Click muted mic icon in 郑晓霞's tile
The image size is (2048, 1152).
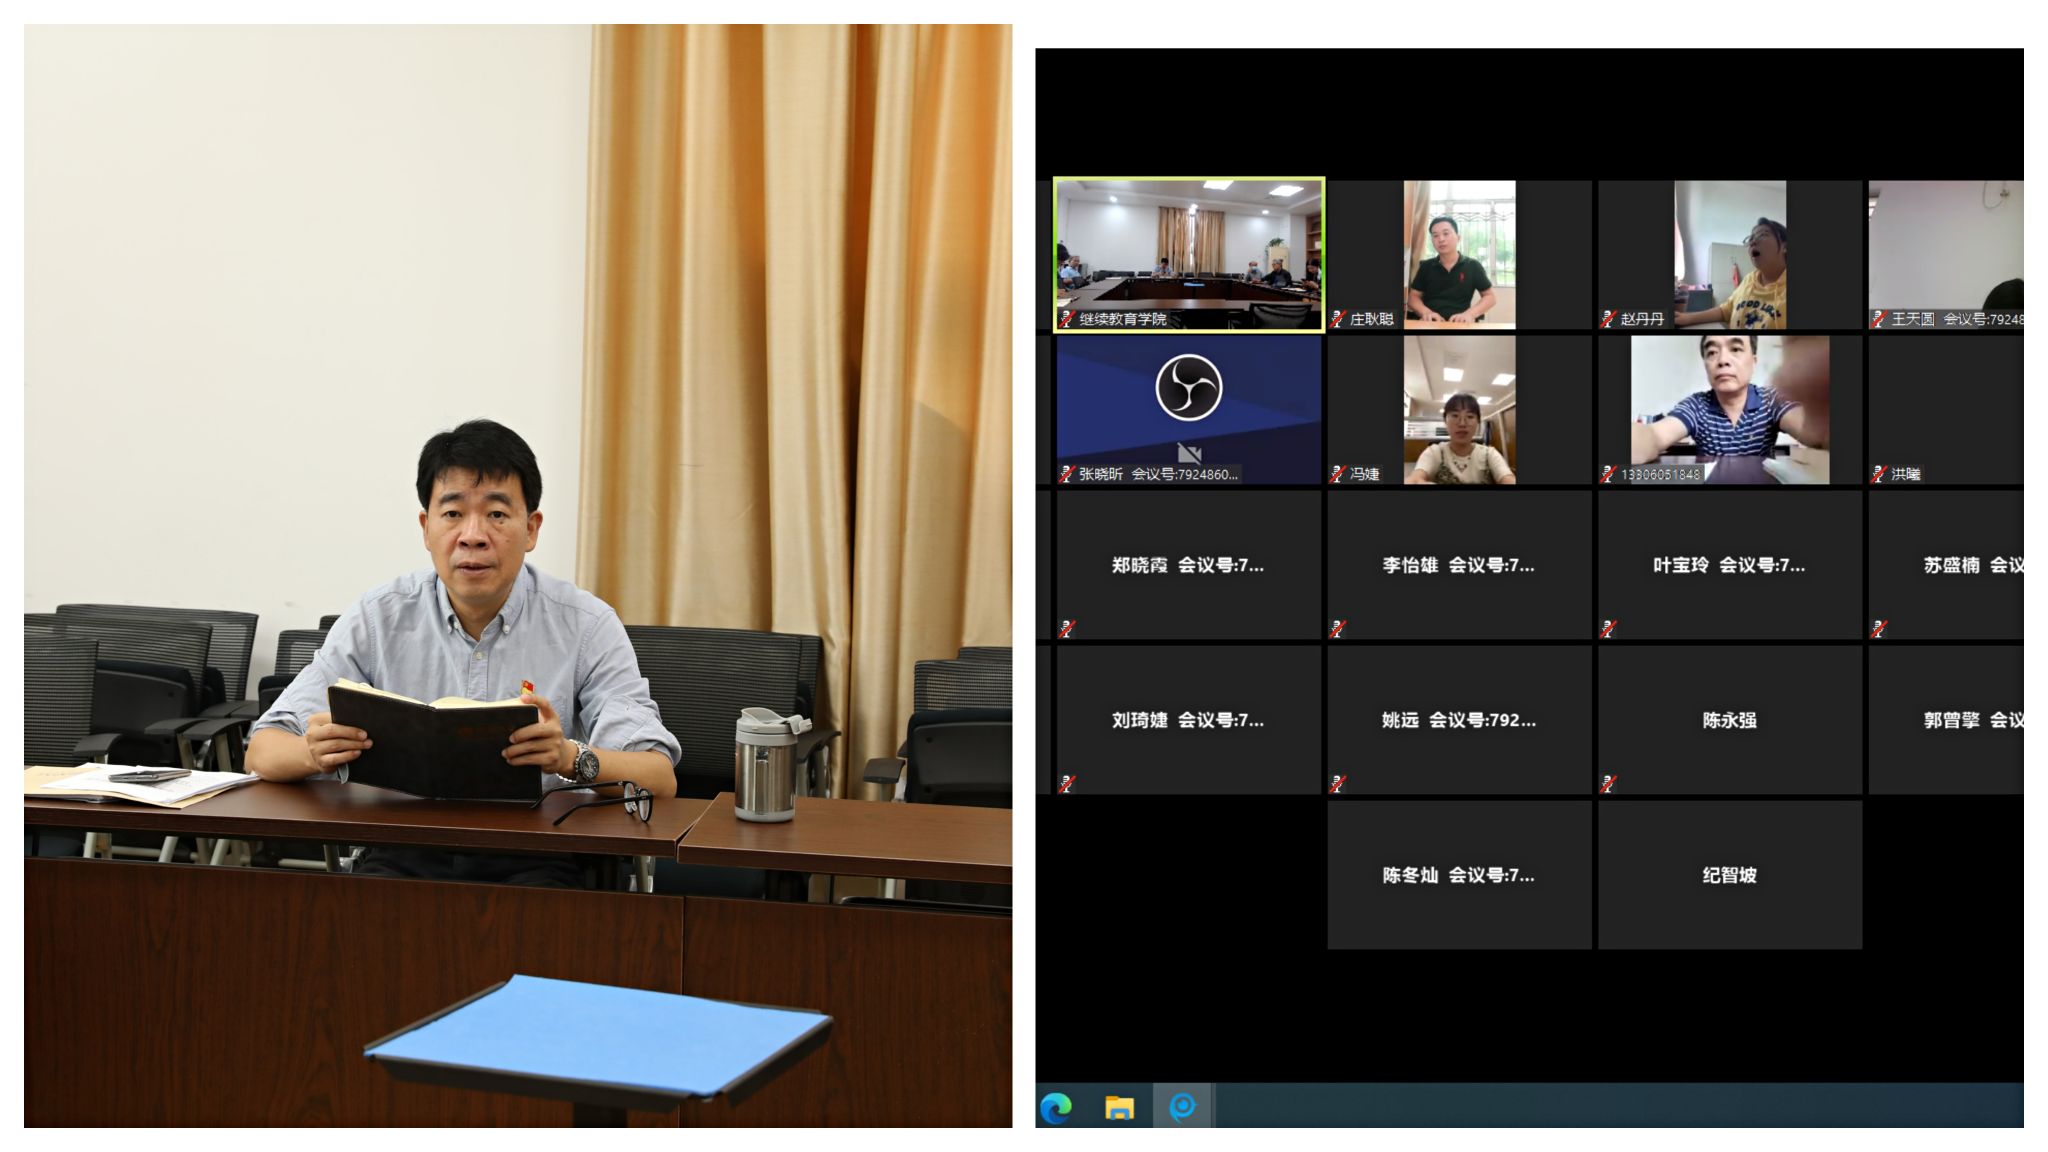coord(1067,629)
